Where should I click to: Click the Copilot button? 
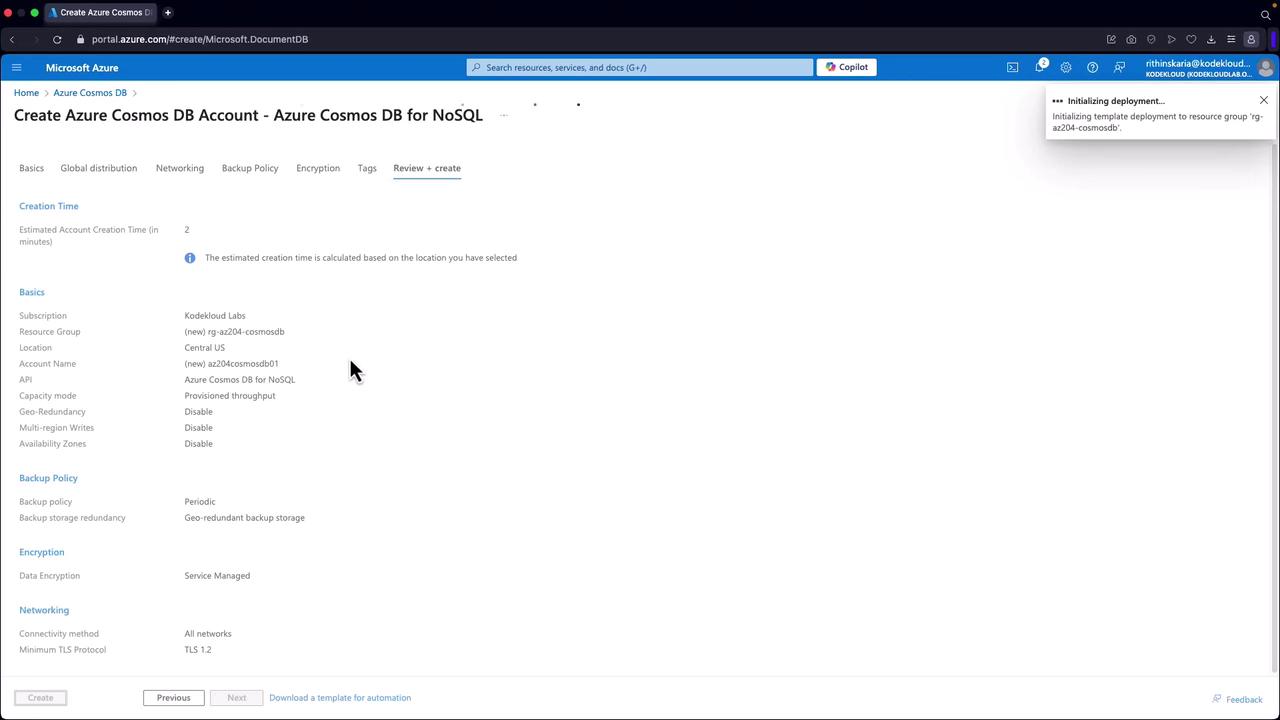(847, 67)
